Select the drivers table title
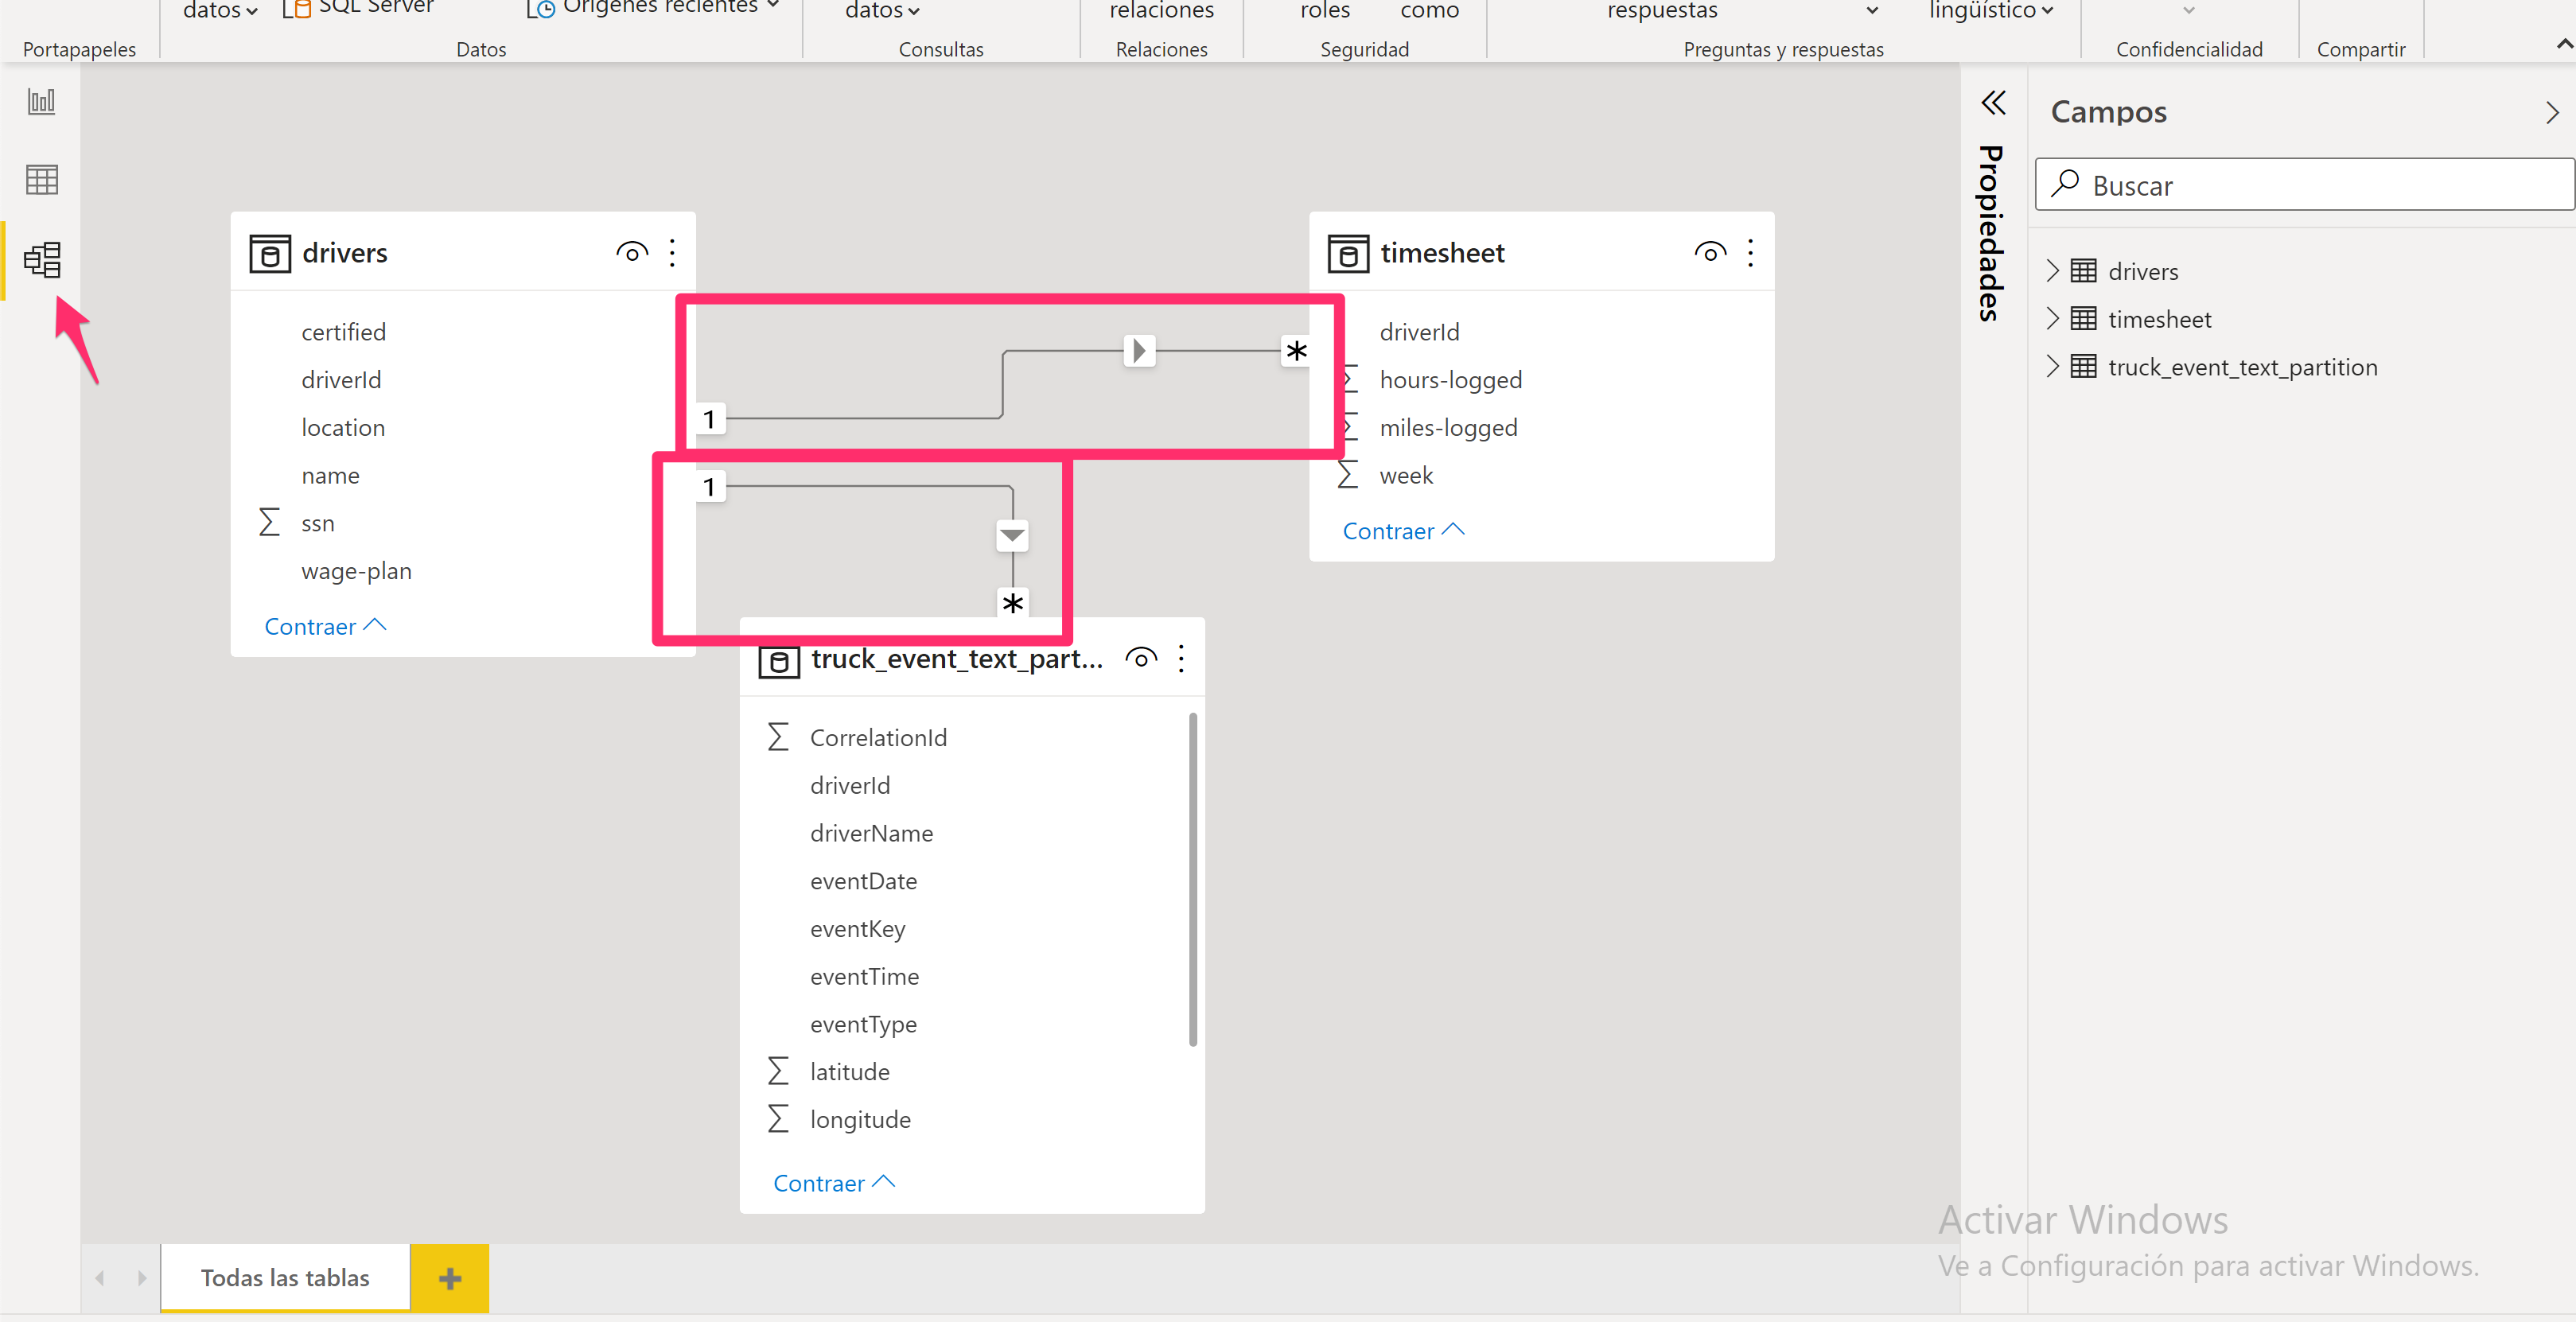The height and width of the screenshot is (1322, 2576). coord(345,253)
